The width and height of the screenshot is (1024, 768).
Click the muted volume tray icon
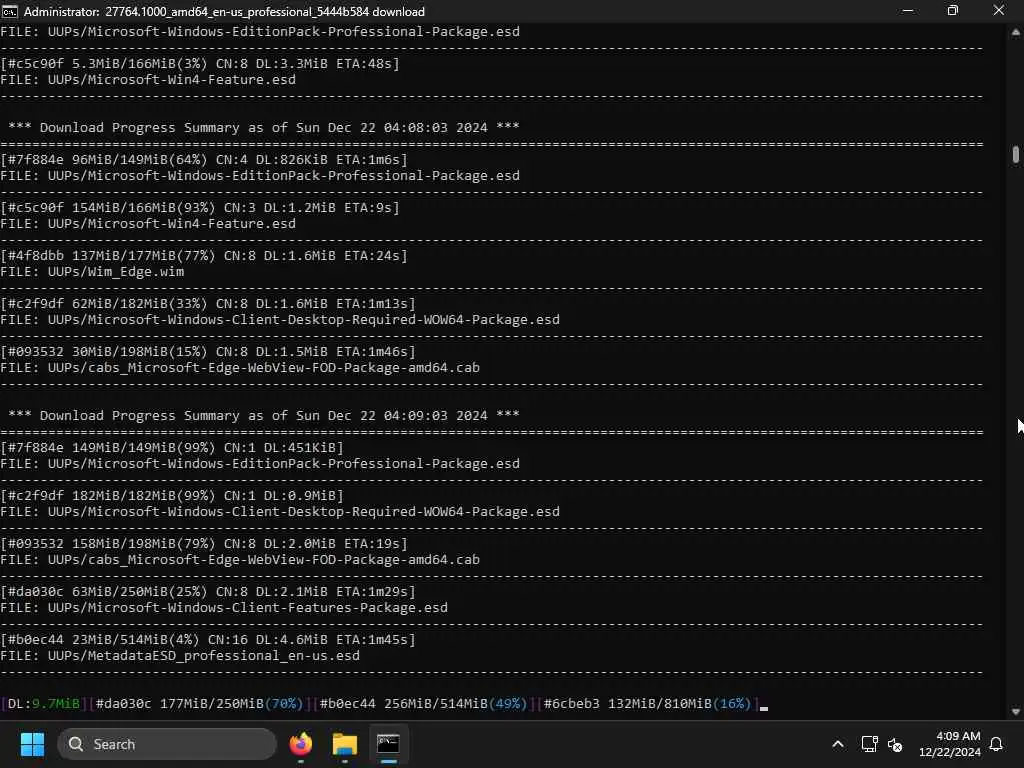895,744
